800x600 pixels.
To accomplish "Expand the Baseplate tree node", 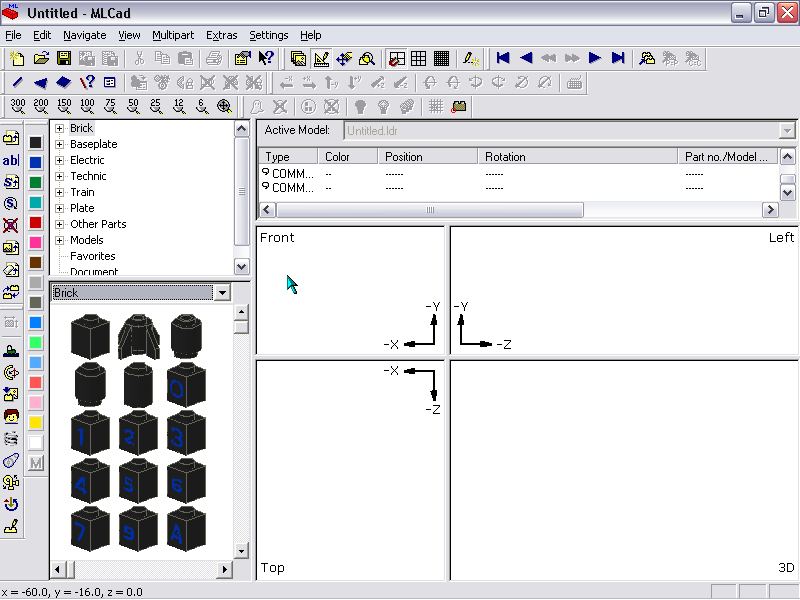I will pos(59,144).
